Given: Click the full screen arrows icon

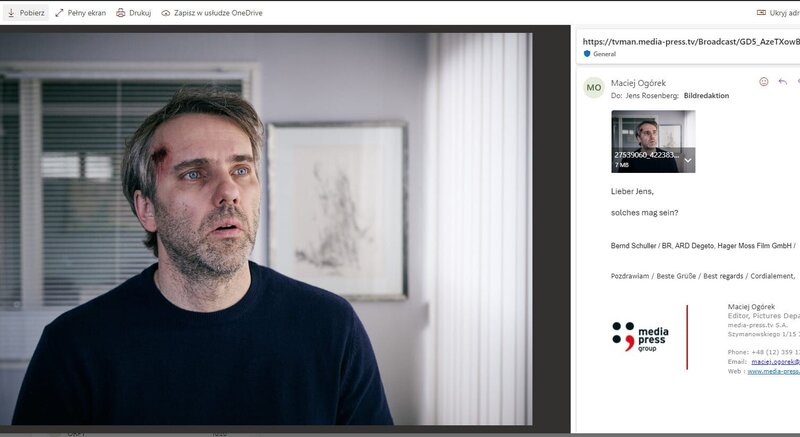Looking at the screenshot, I should [x=60, y=13].
